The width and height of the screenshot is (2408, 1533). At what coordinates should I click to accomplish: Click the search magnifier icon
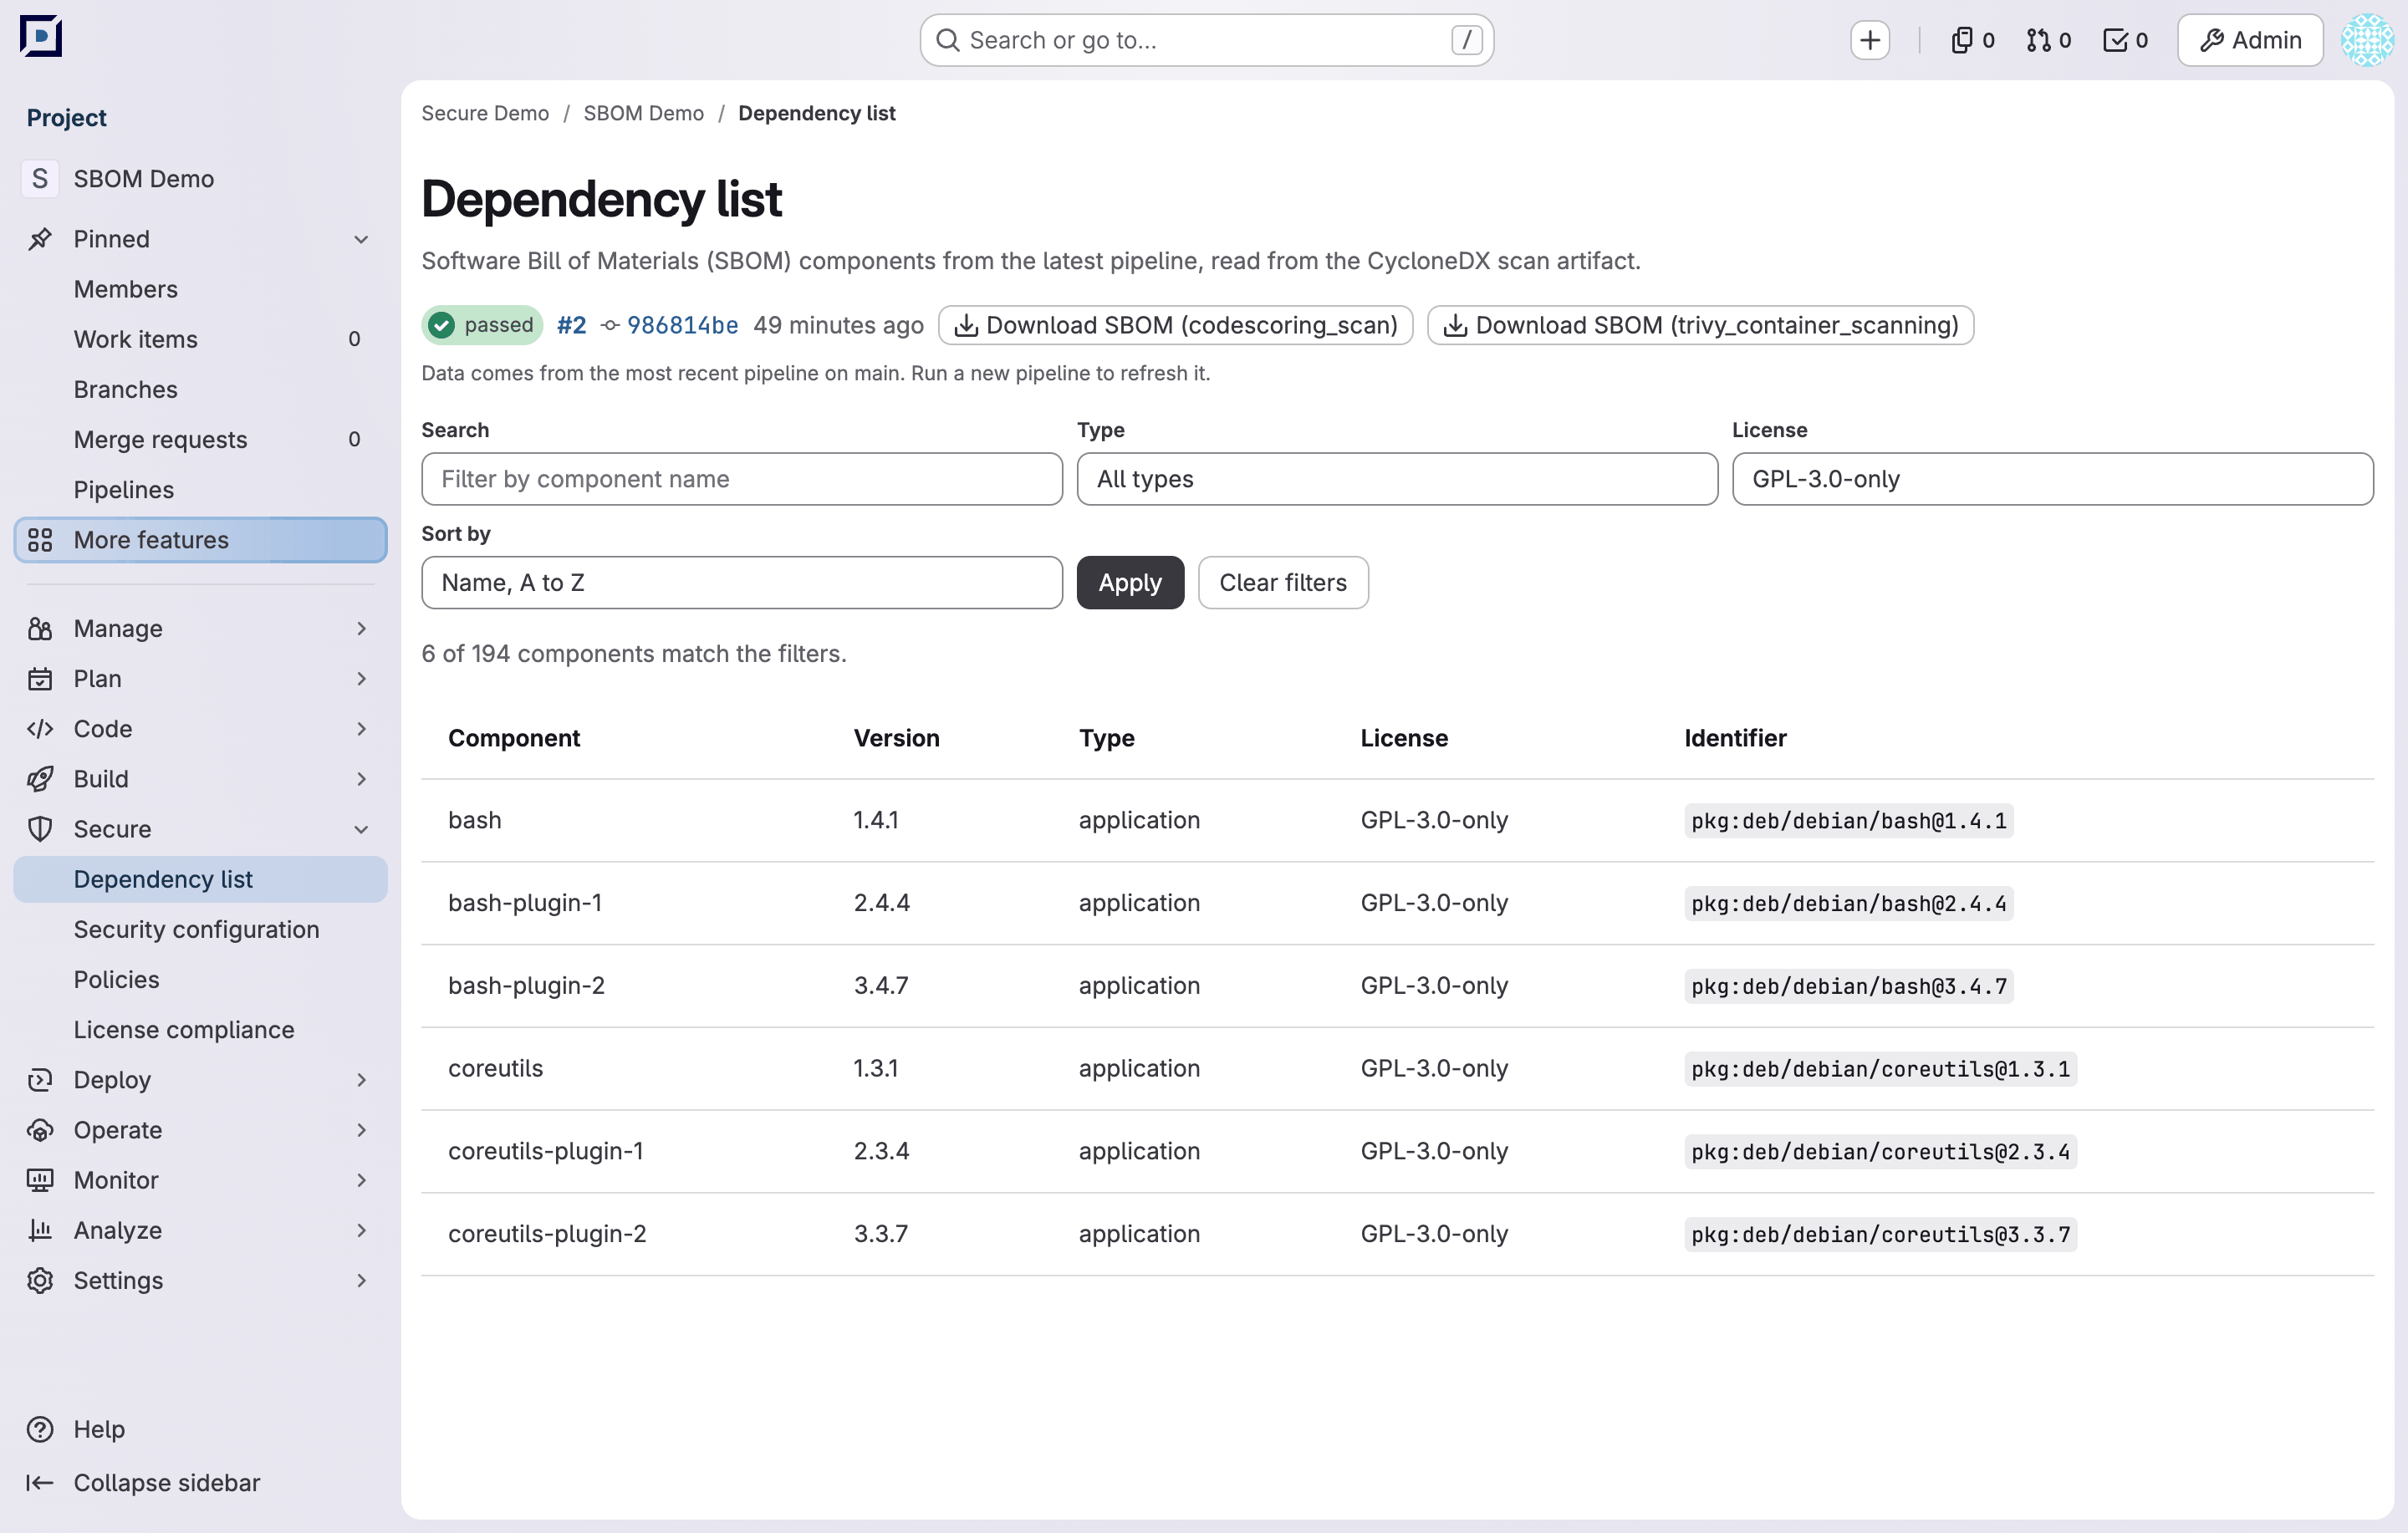coord(947,40)
